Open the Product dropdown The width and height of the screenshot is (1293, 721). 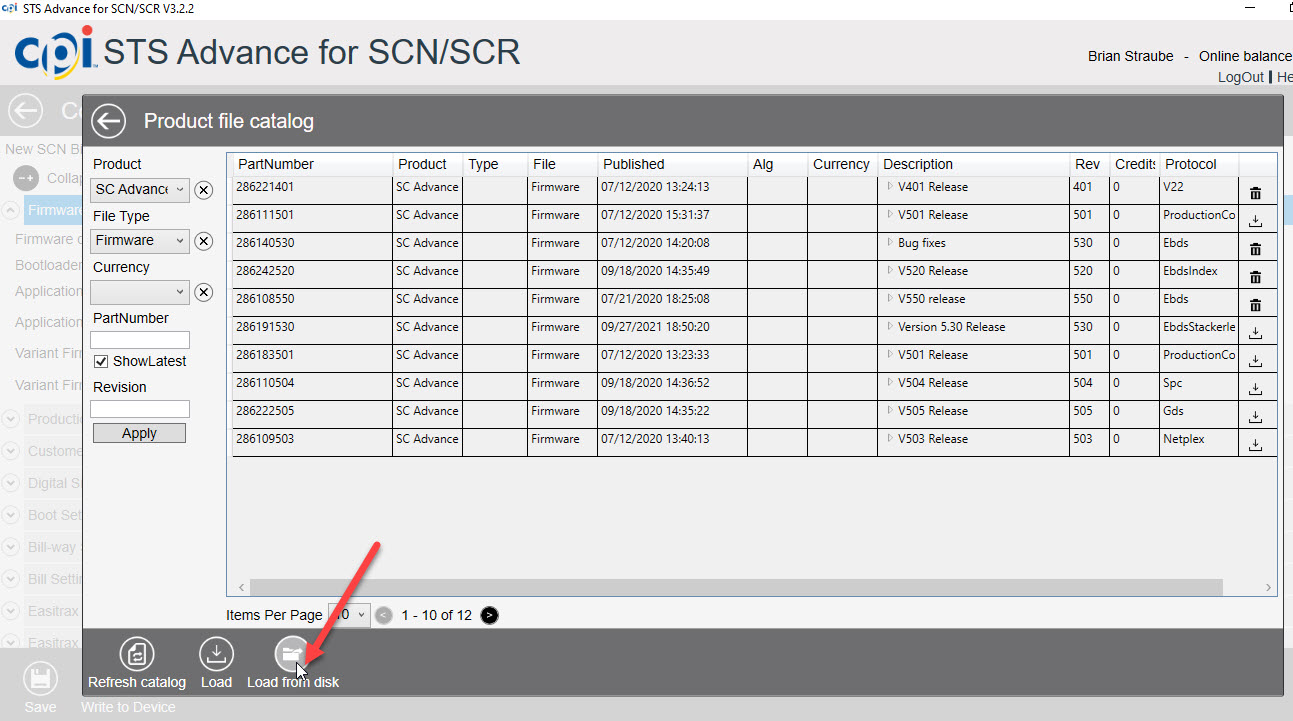(140, 190)
